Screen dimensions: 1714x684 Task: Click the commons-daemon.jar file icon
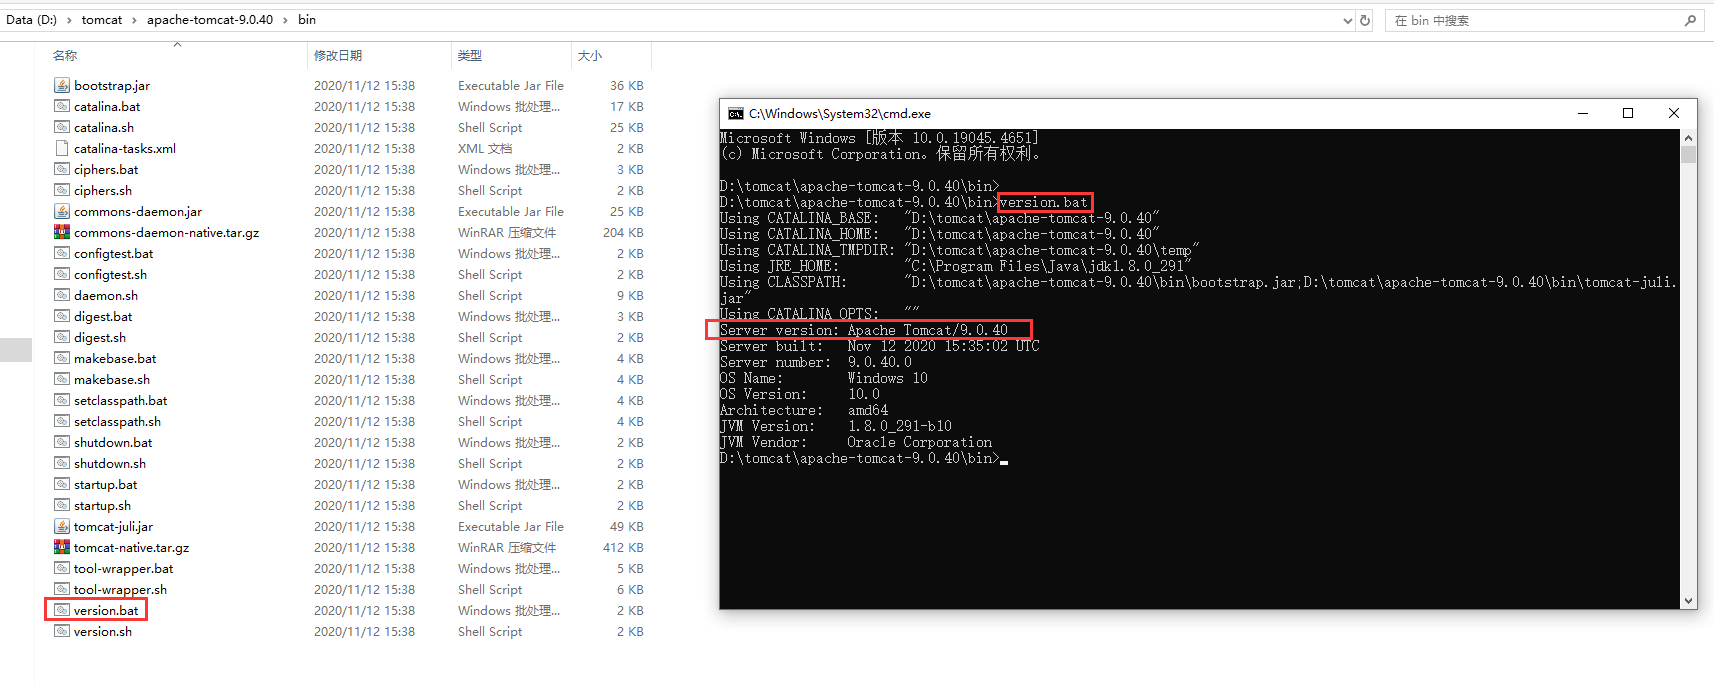pyautogui.click(x=62, y=211)
